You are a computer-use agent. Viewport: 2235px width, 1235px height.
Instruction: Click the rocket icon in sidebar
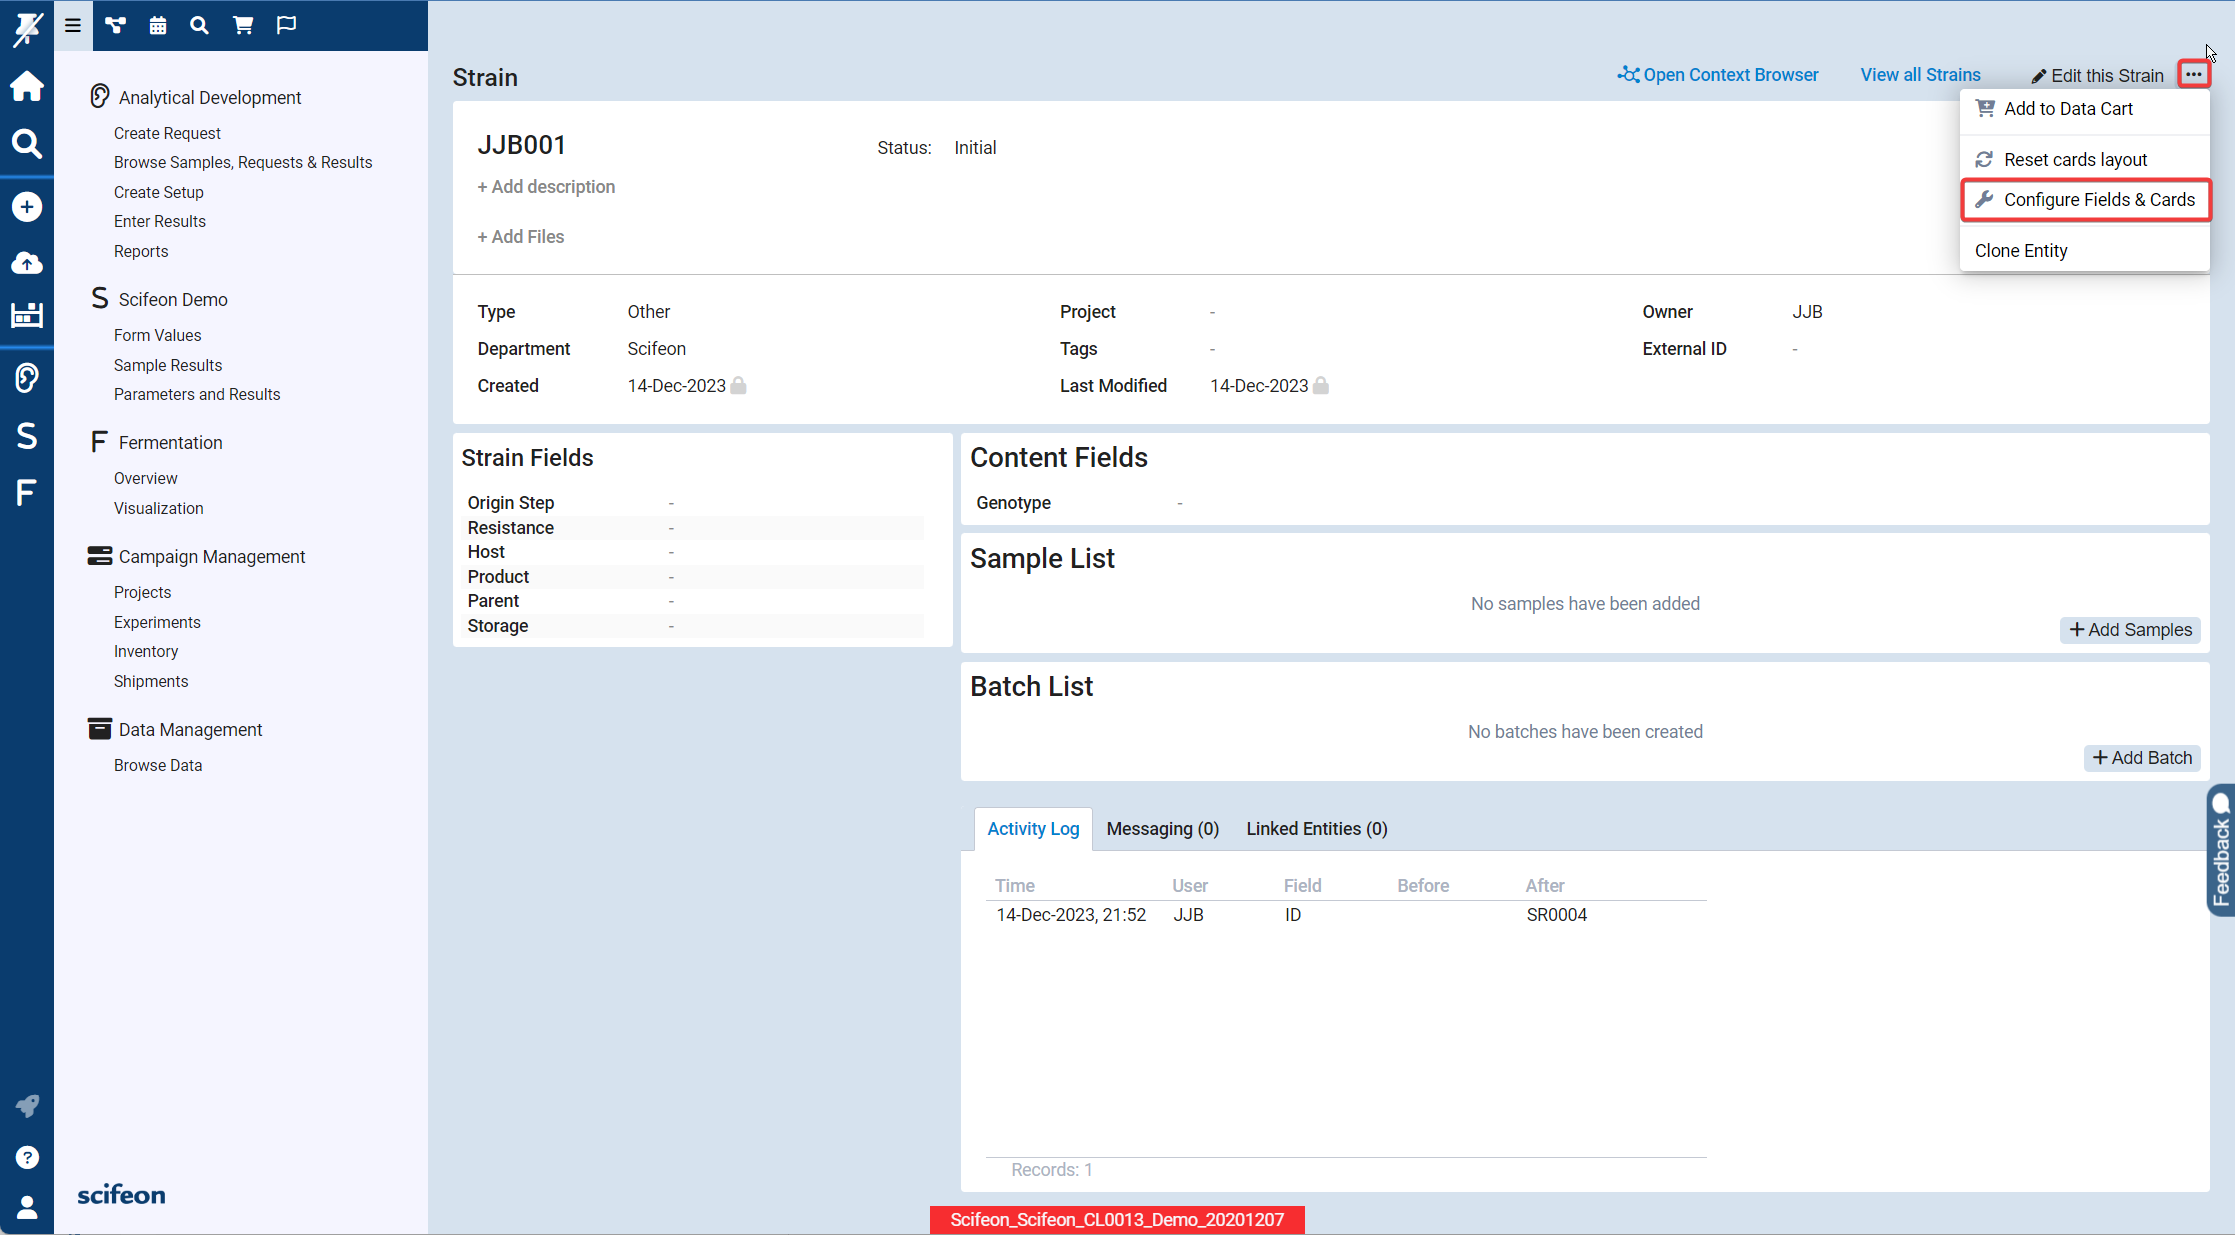pos(27,1105)
